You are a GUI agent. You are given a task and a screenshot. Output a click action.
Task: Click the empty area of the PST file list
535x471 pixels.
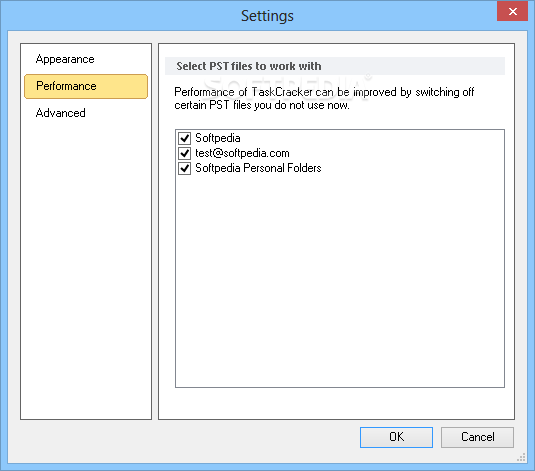point(340,280)
